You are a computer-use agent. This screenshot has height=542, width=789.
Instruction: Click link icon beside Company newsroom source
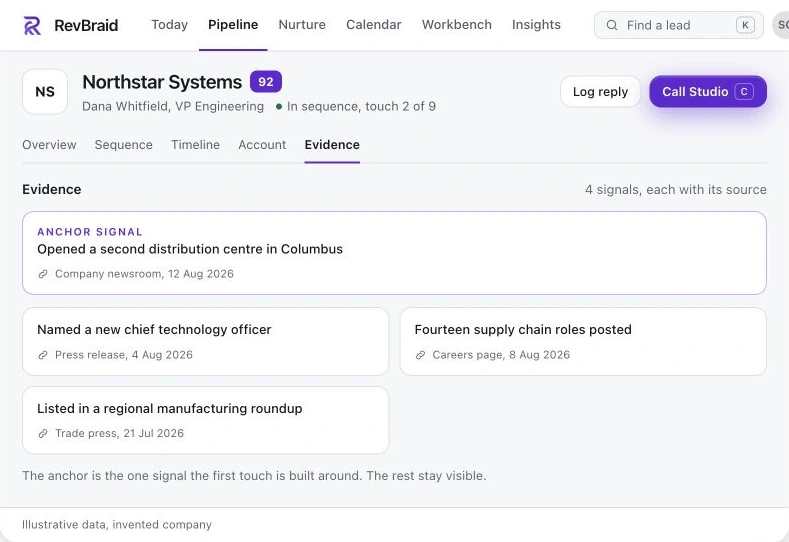[x=43, y=274]
